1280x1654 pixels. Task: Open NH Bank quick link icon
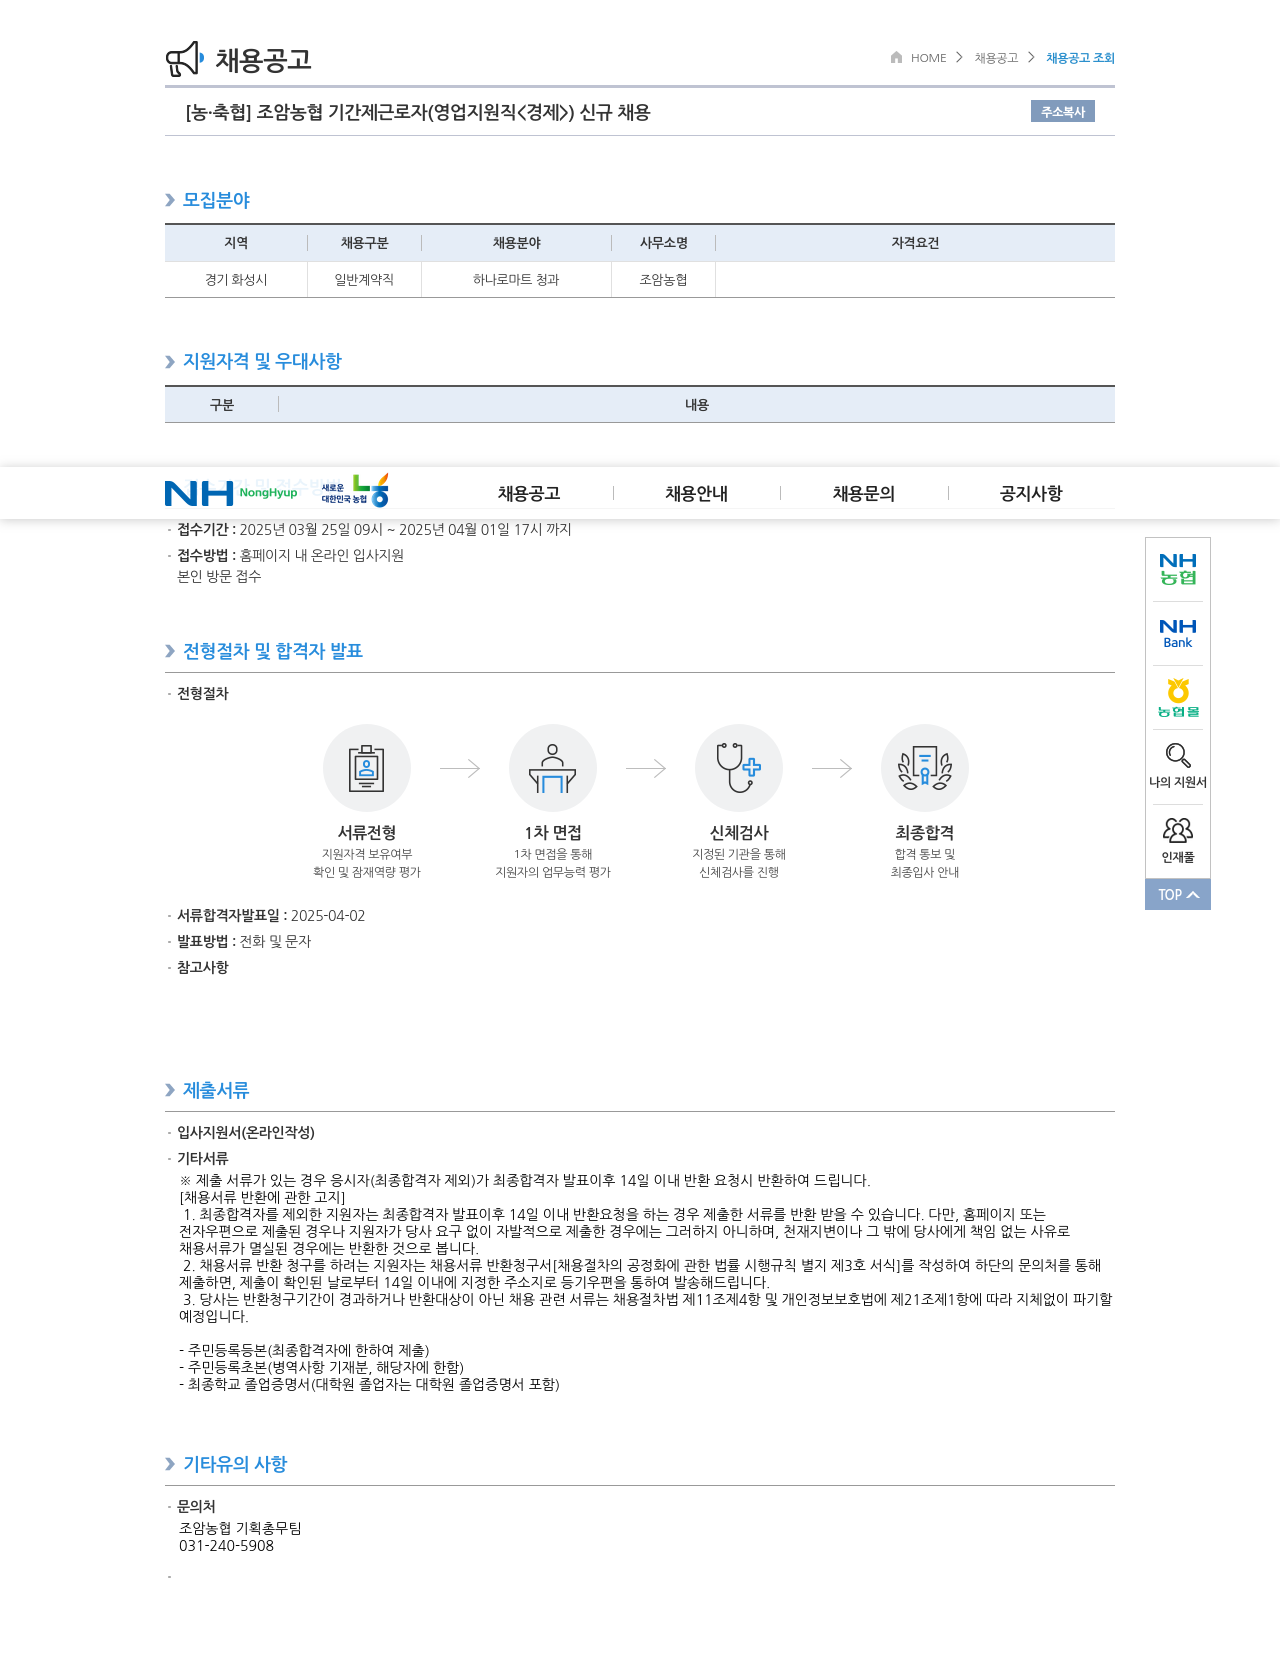[x=1178, y=634]
